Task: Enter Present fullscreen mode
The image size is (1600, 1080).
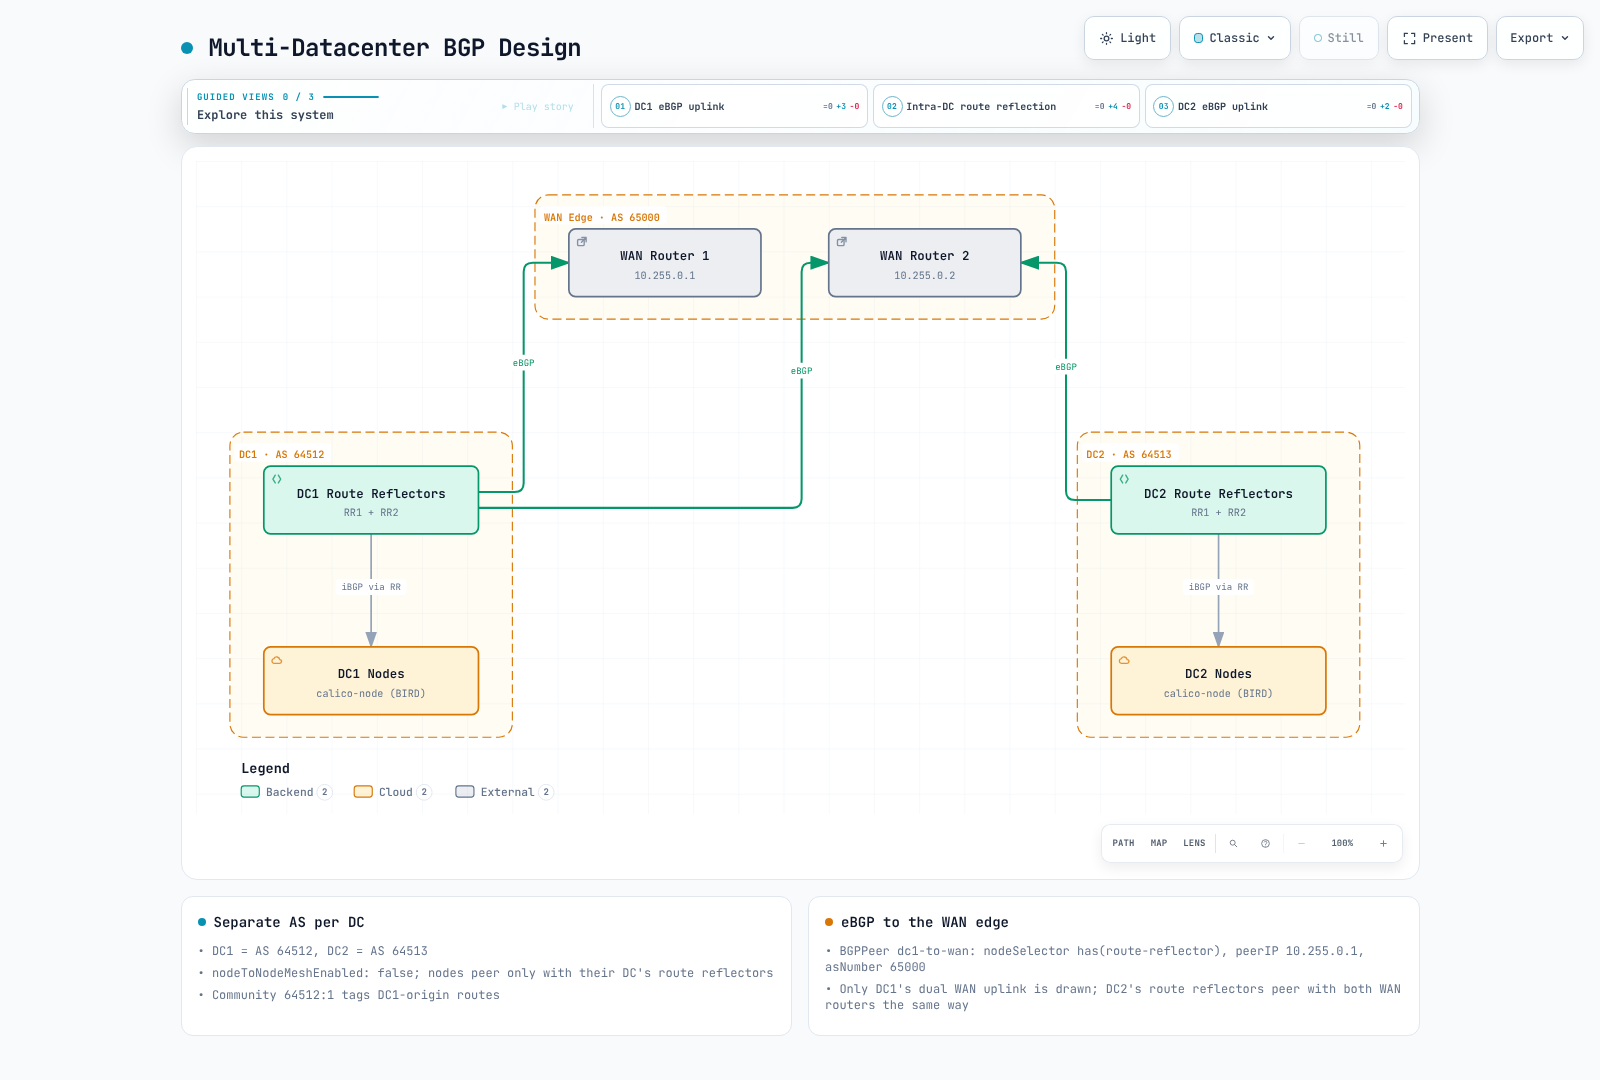Action: 1437,38
